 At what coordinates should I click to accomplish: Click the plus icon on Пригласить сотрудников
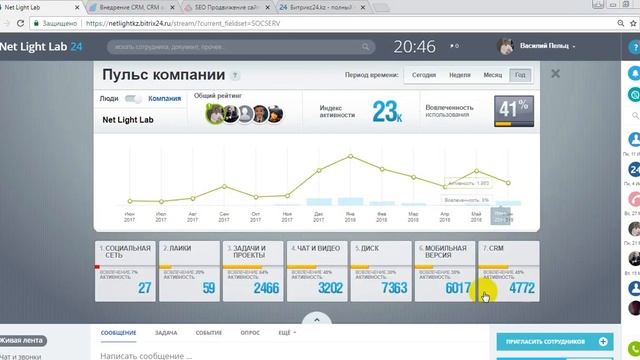603,342
